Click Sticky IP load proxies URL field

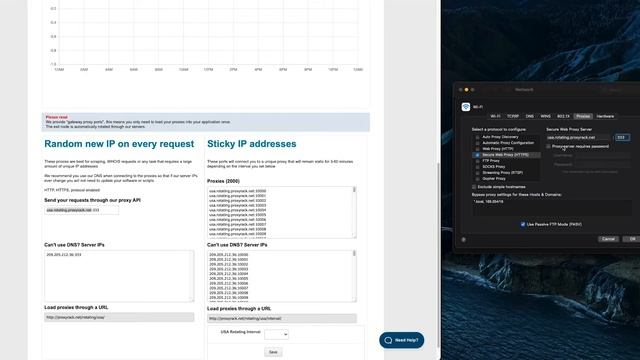[282, 318]
